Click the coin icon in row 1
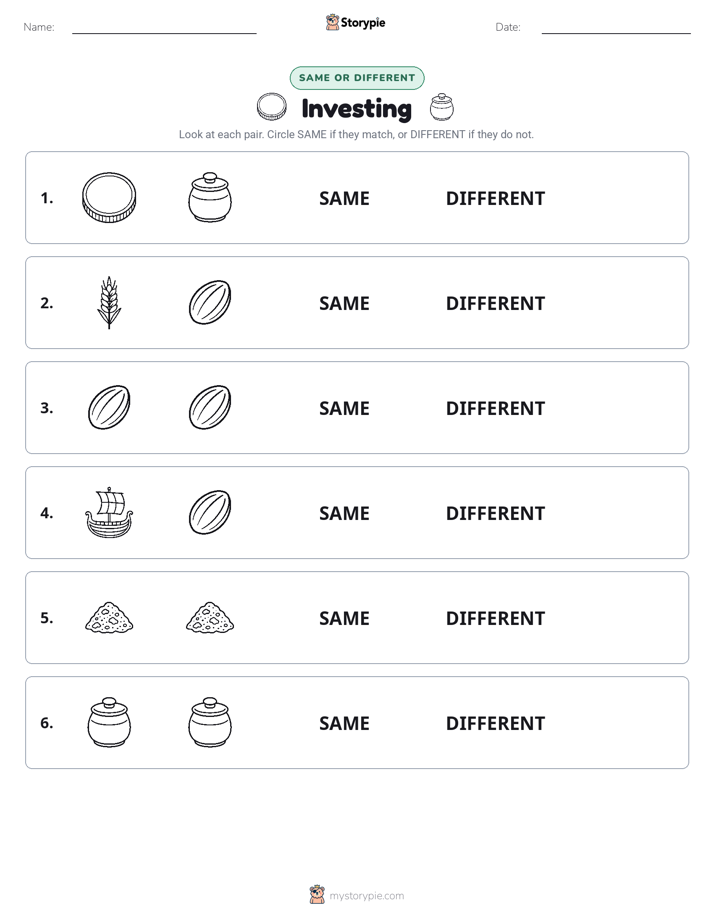The image size is (714, 924). pyautogui.click(x=109, y=197)
